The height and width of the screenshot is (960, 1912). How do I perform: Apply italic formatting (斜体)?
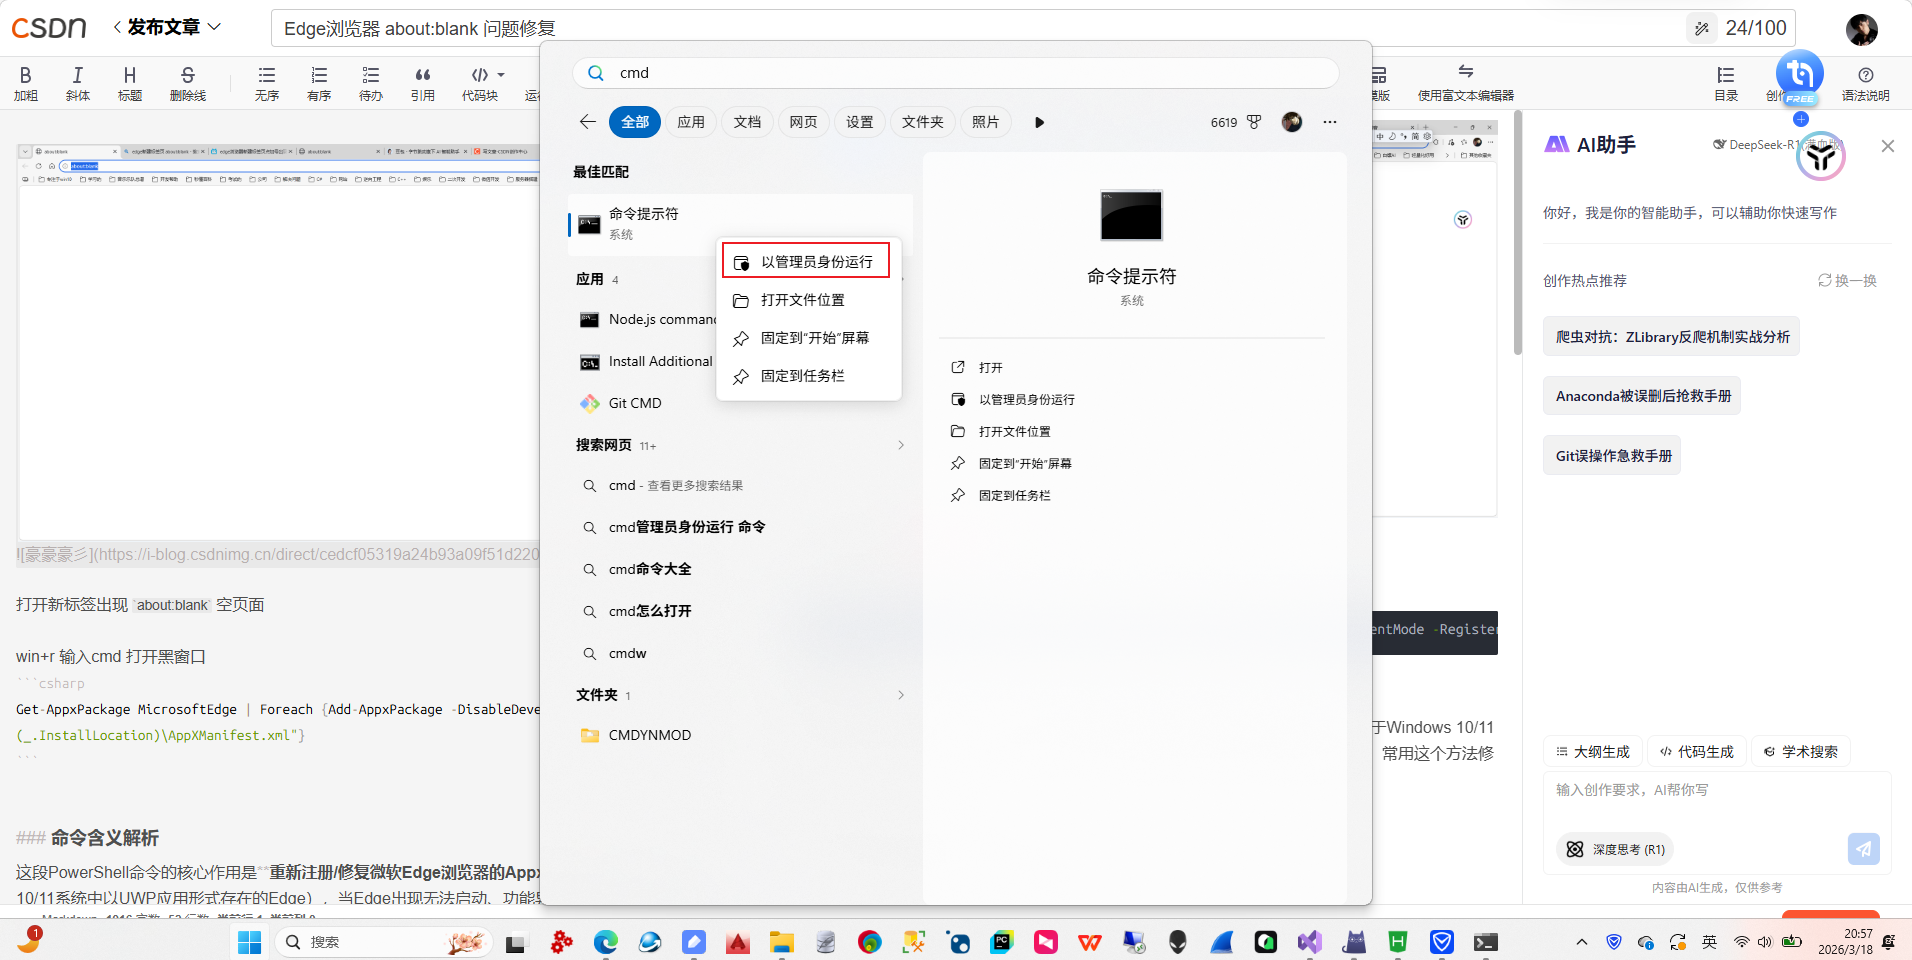78,83
